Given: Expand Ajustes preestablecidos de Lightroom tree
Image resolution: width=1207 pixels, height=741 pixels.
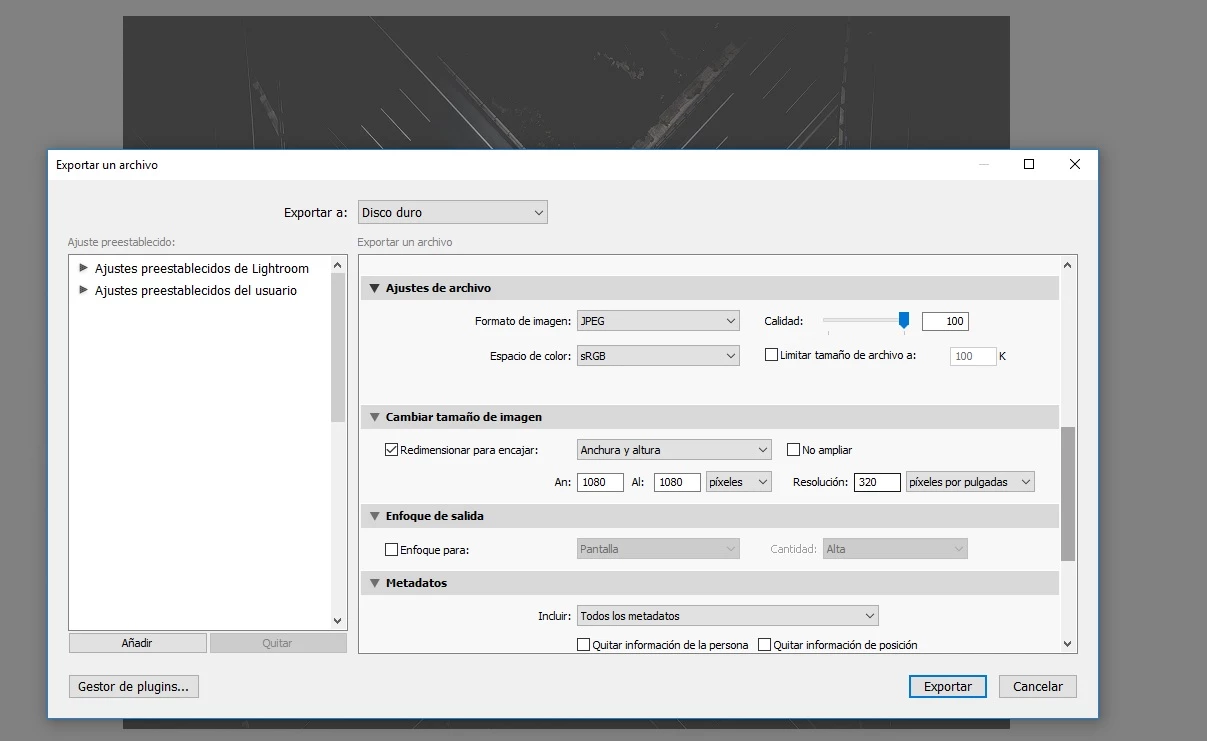Looking at the screenshot, I should 84,268.
